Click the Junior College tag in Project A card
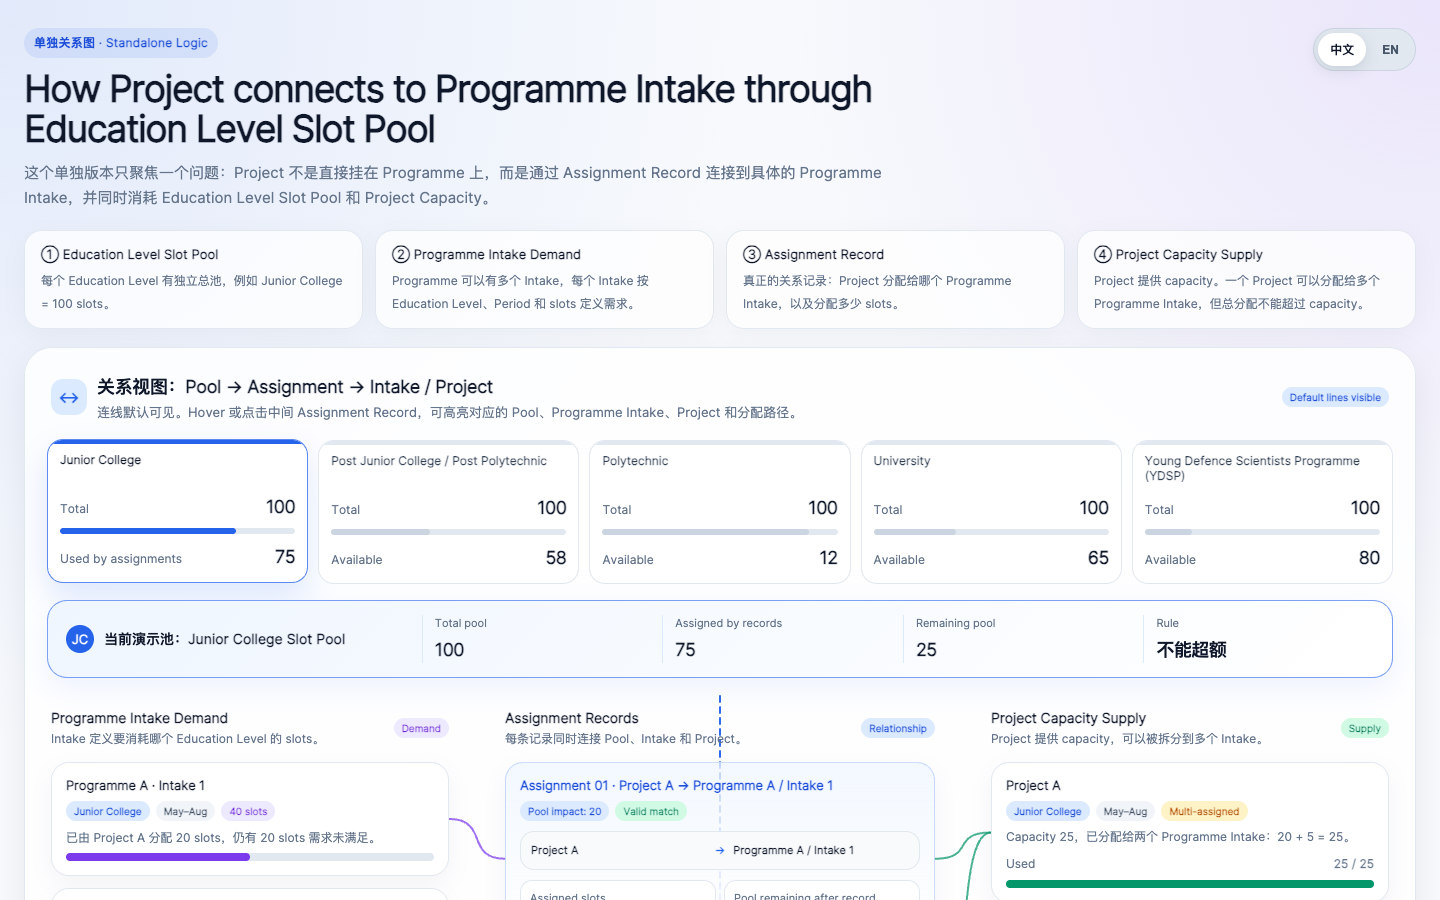Screen dimensions: 1440x900 point(1048,812)
